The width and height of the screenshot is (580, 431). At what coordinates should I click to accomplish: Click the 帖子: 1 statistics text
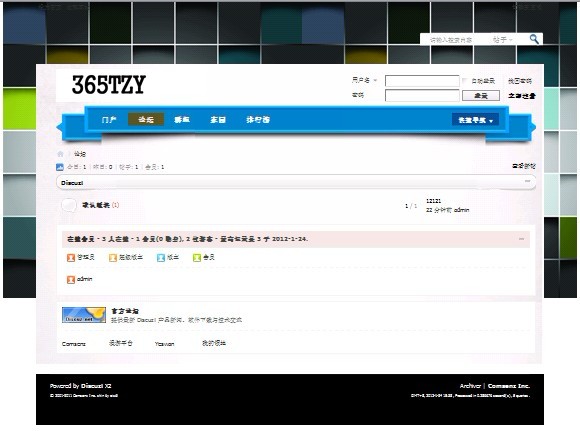pyautogui.click(x=128, y=167)
